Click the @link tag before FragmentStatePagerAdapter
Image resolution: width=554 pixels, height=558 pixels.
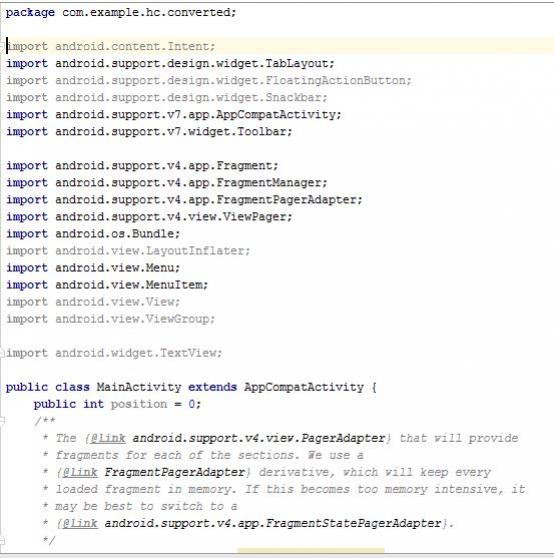pyautogui.click(x=80, y=523)
